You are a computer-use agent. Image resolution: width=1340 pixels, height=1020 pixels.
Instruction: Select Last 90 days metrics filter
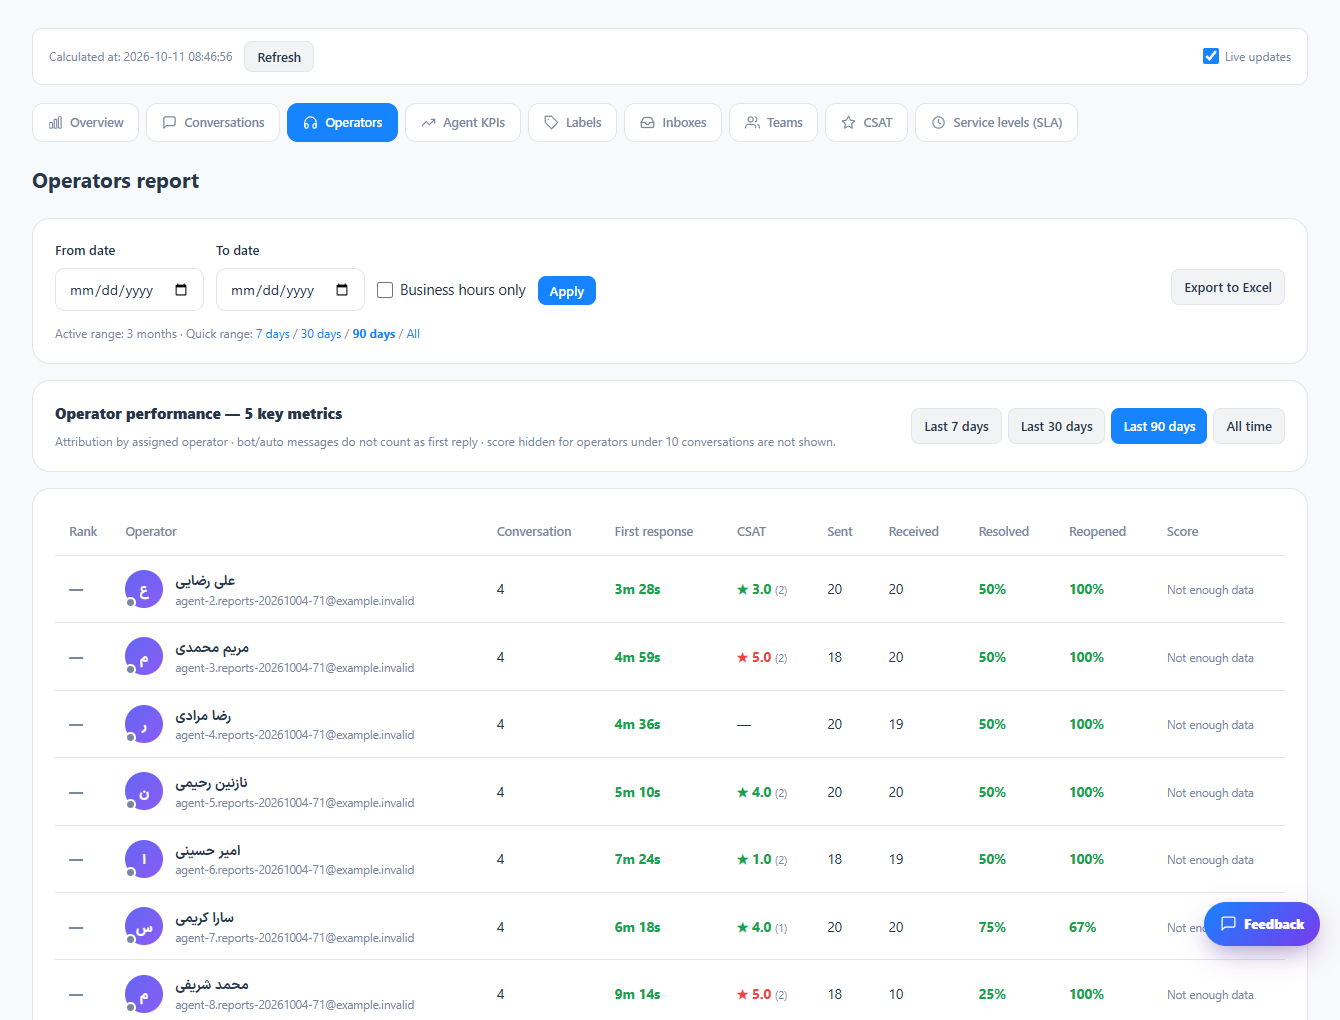coord(1159,426)
